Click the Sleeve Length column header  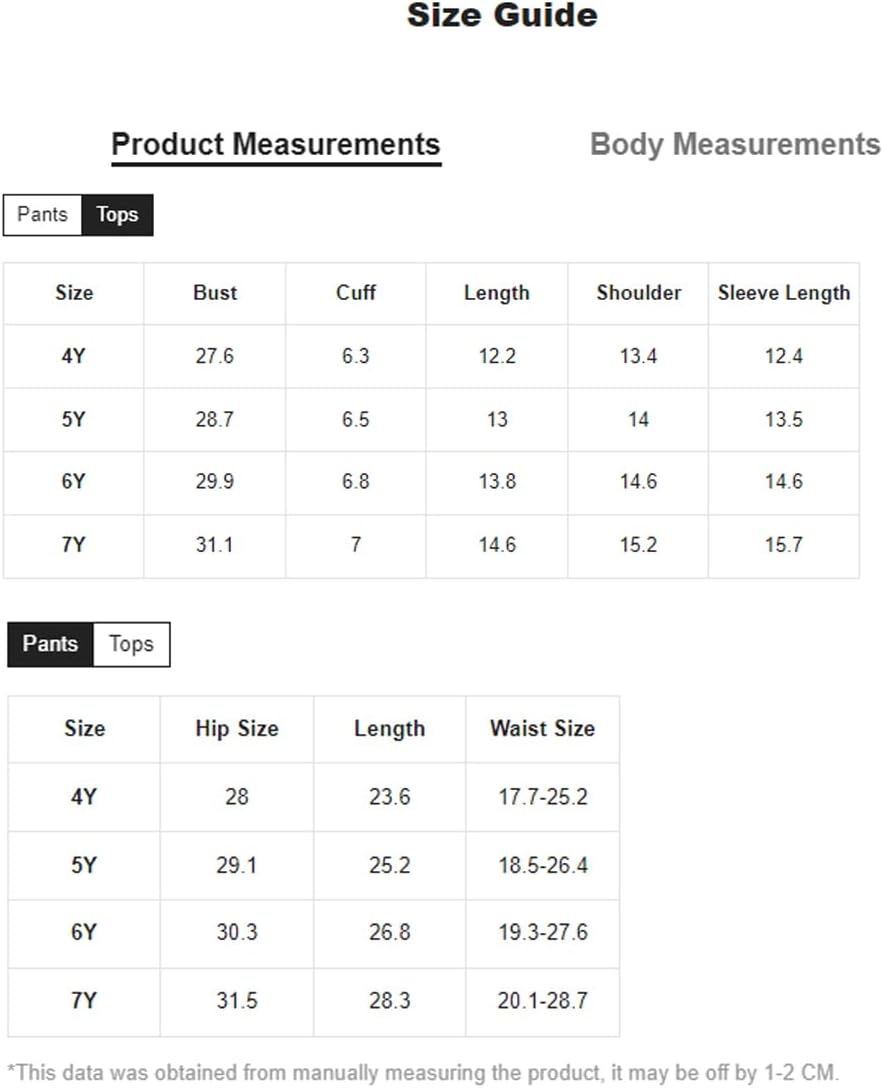pyautogui.click(x=784, y=293)
